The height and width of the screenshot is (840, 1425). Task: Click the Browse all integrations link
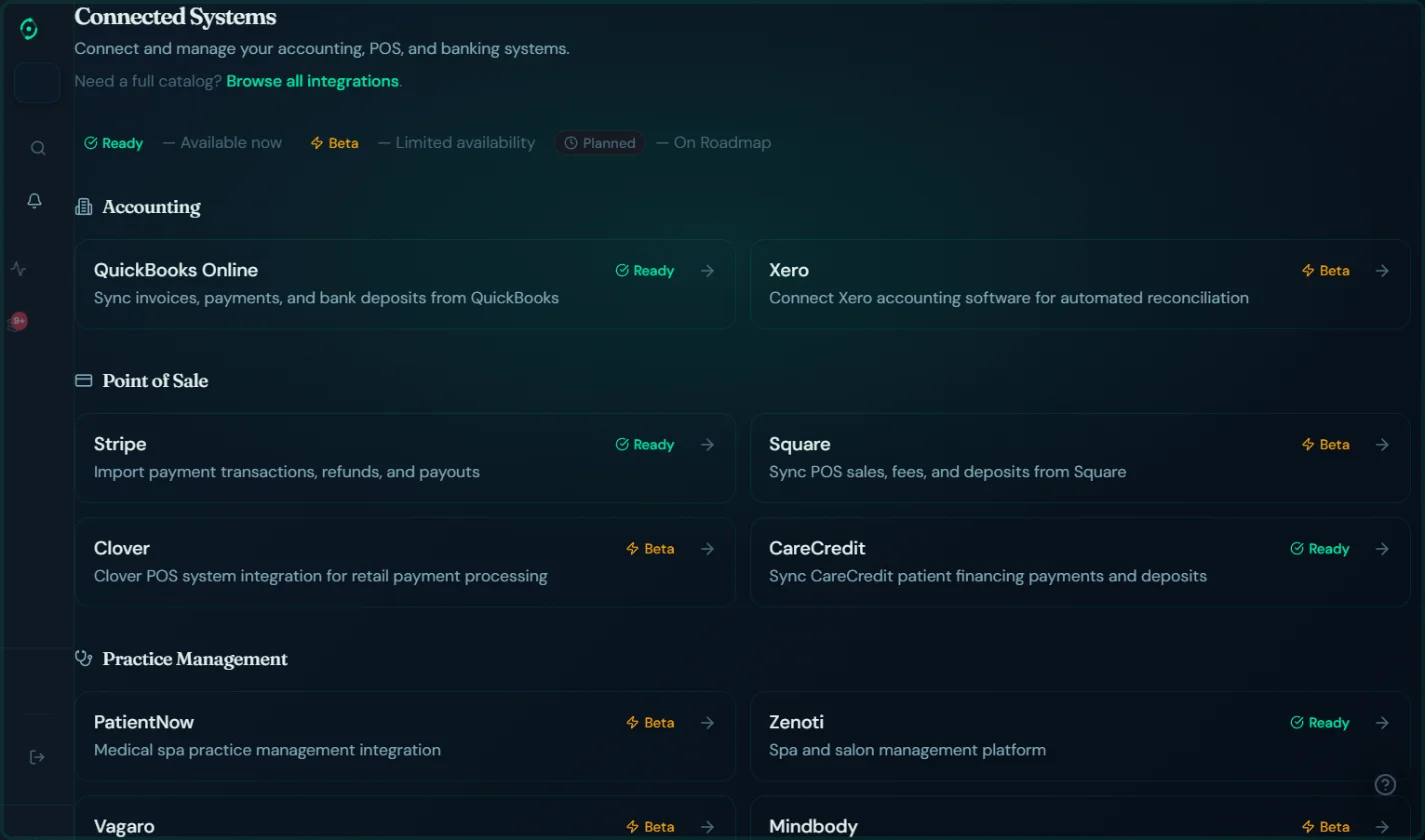click(312, 81)
